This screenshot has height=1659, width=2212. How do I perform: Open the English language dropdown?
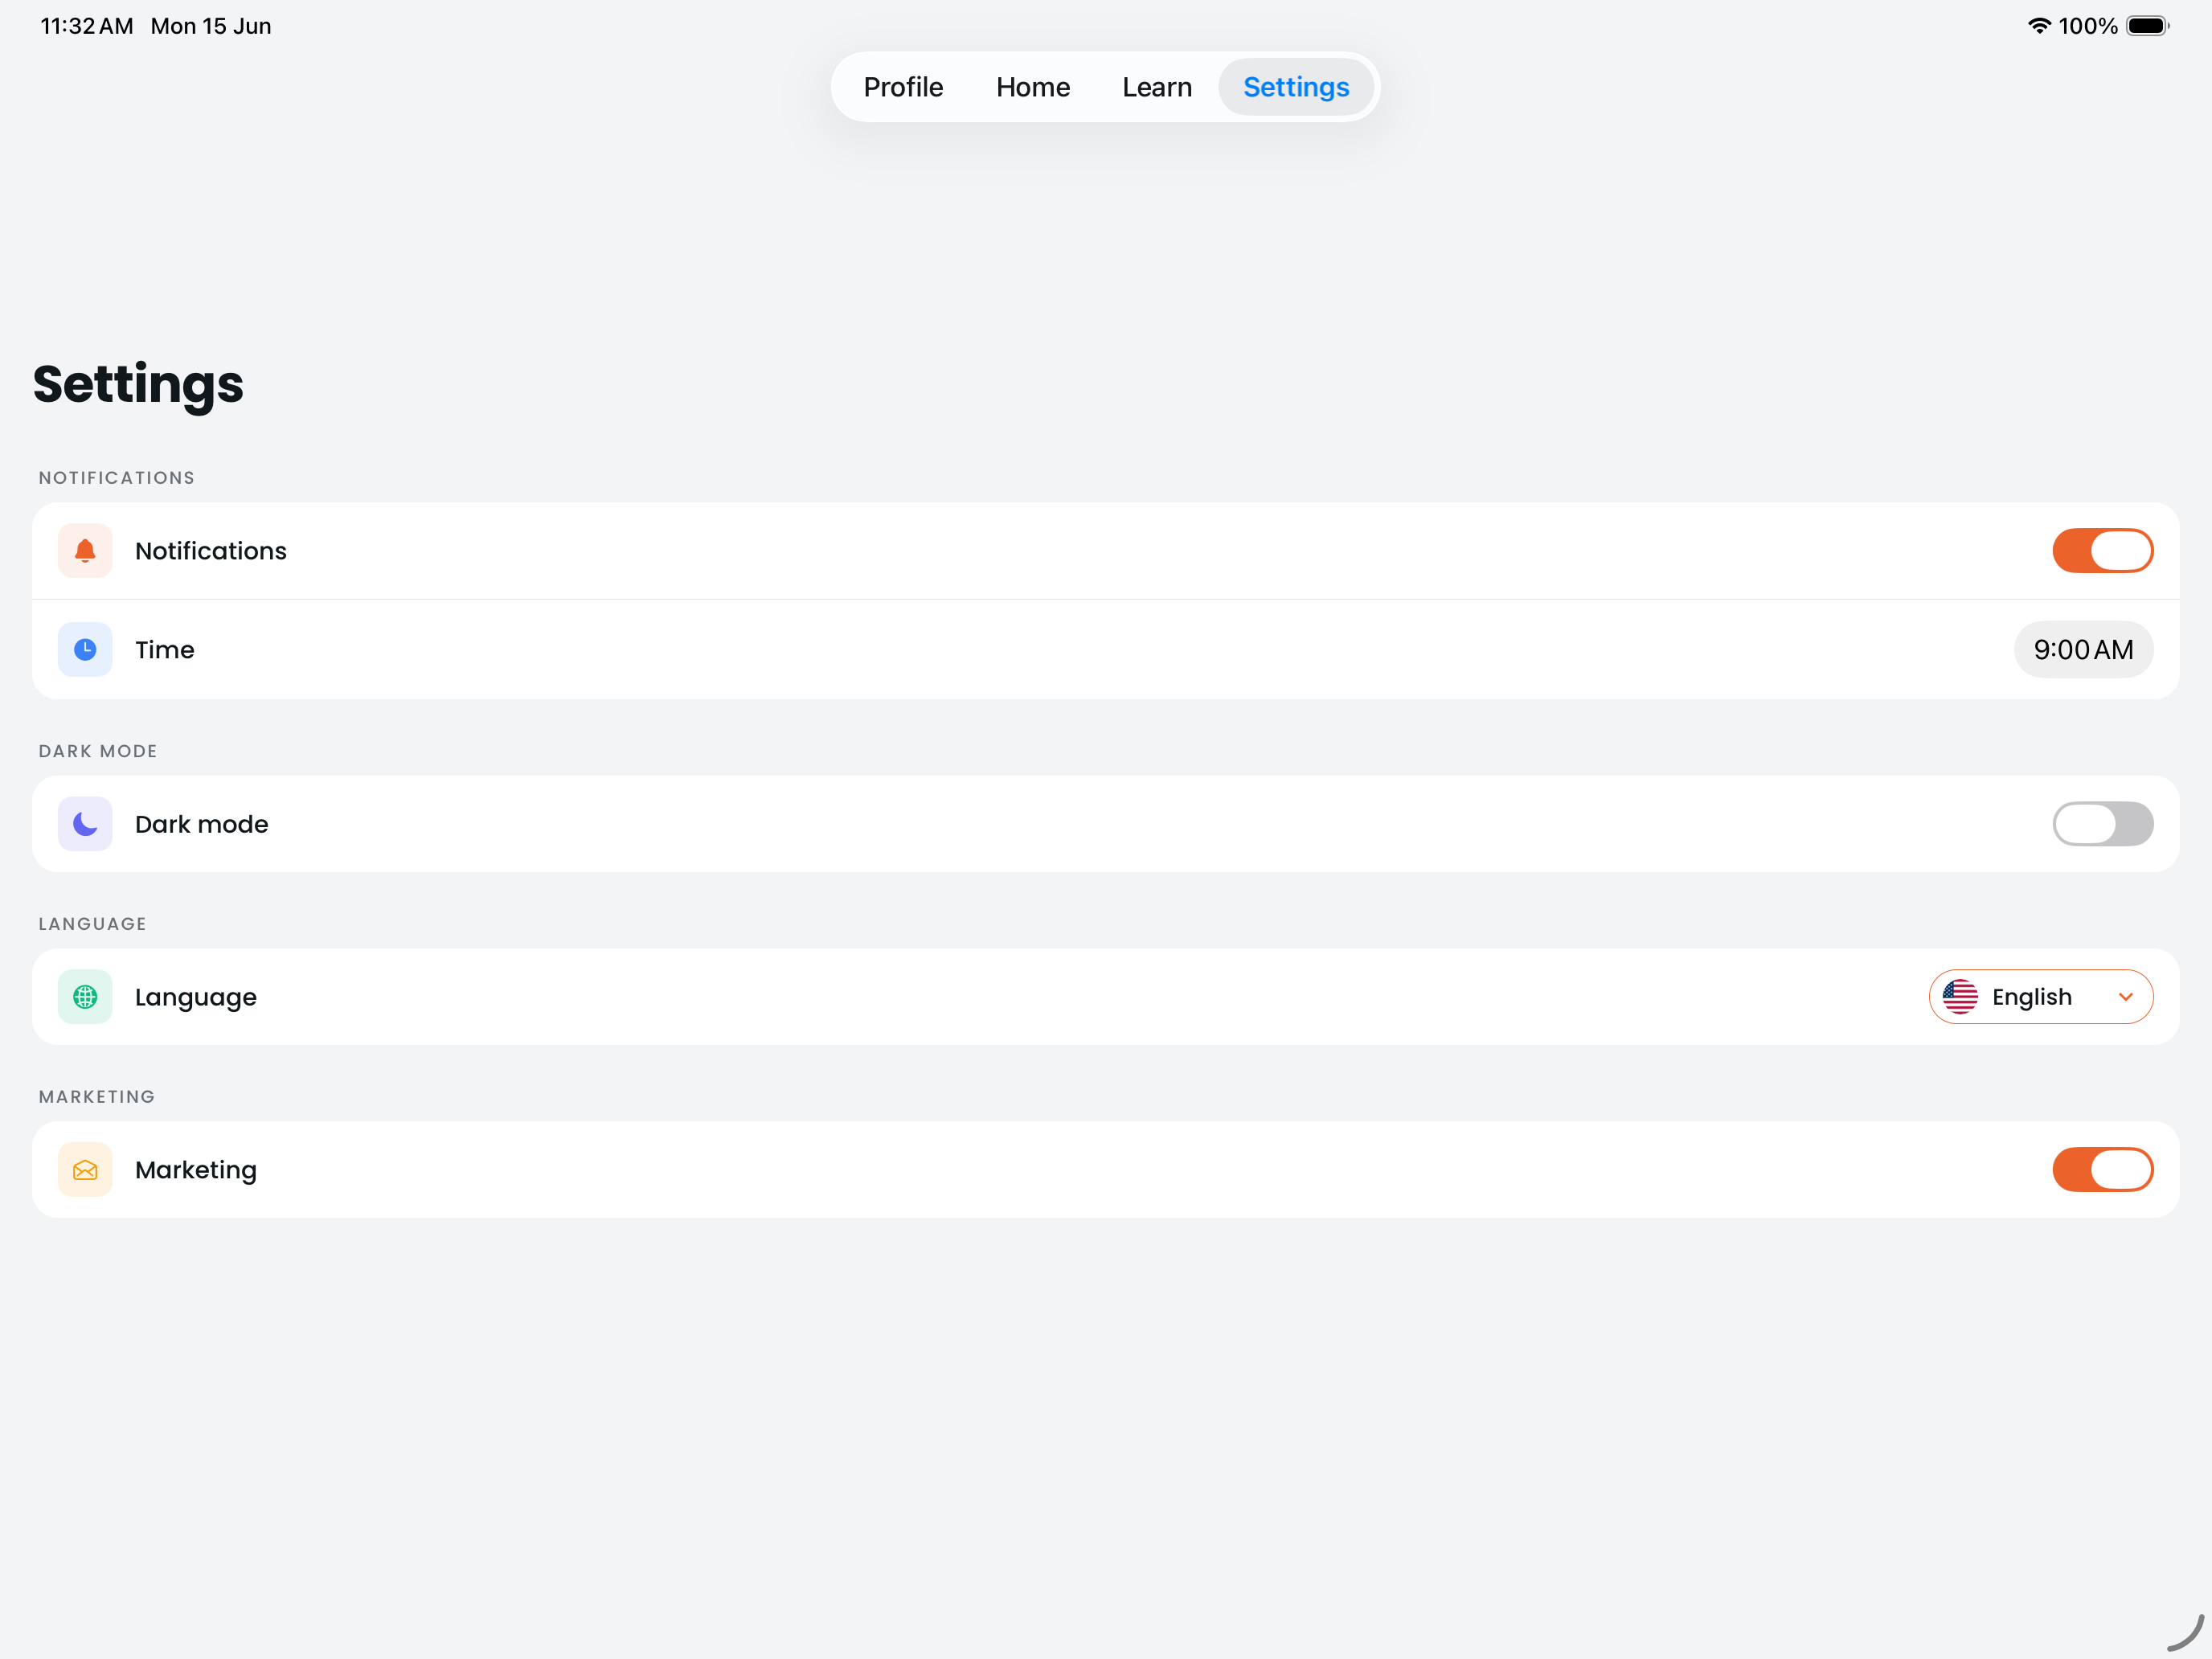2040,997
